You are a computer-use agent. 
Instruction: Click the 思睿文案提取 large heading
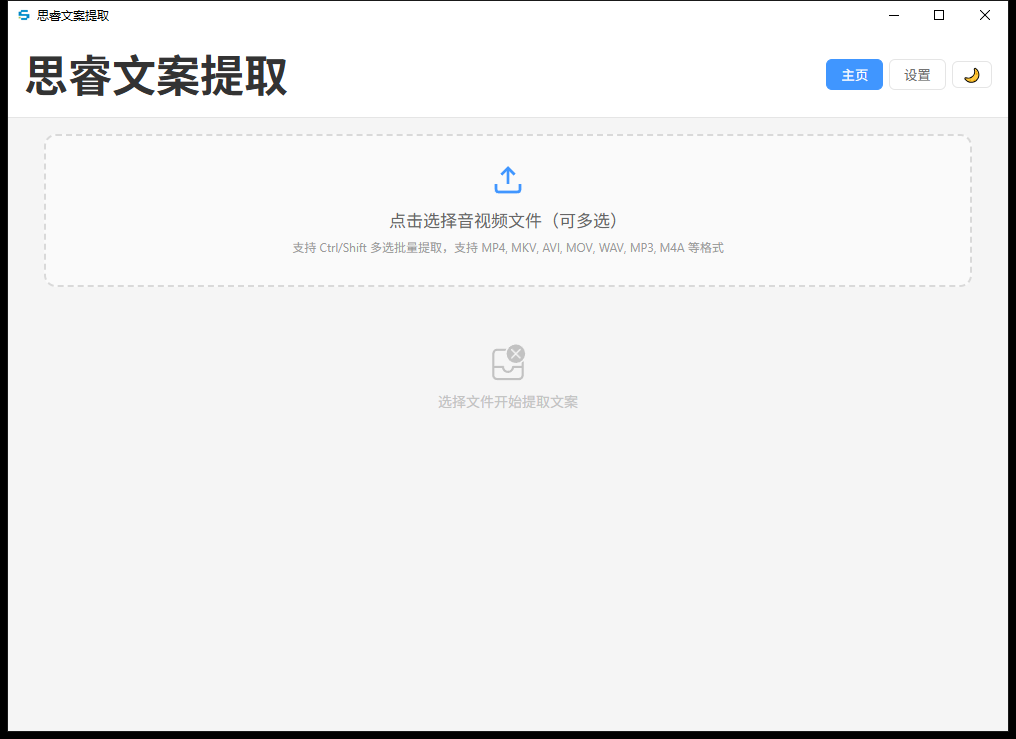point(156,76)
